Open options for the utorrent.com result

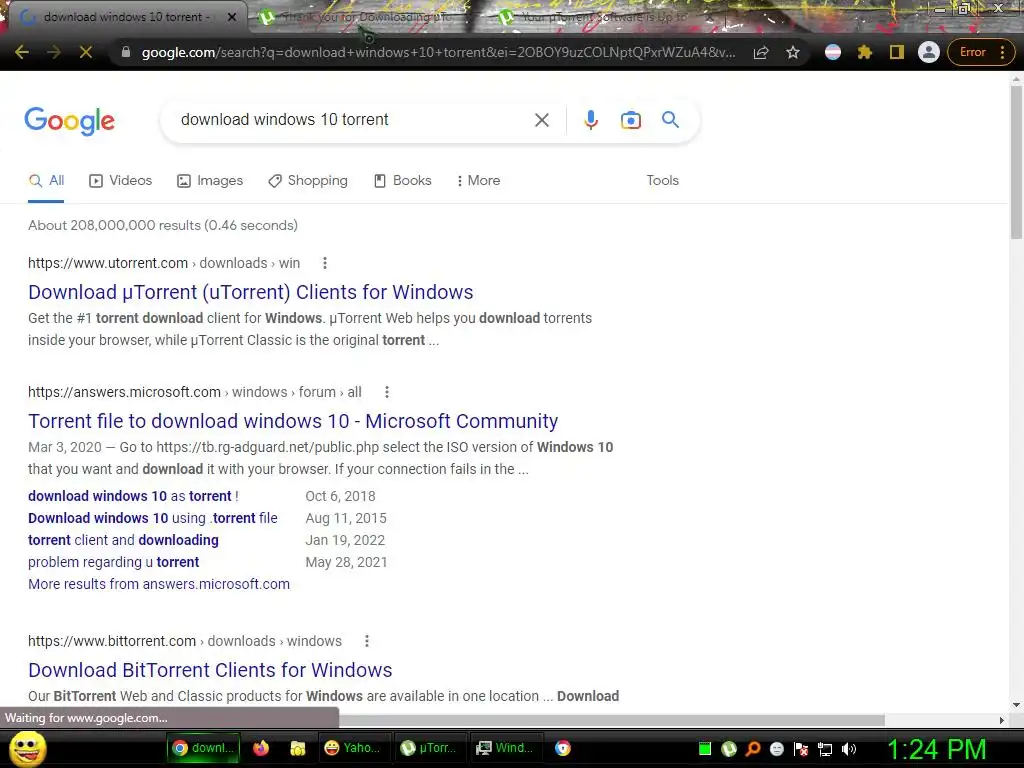(x=325, y=263)
